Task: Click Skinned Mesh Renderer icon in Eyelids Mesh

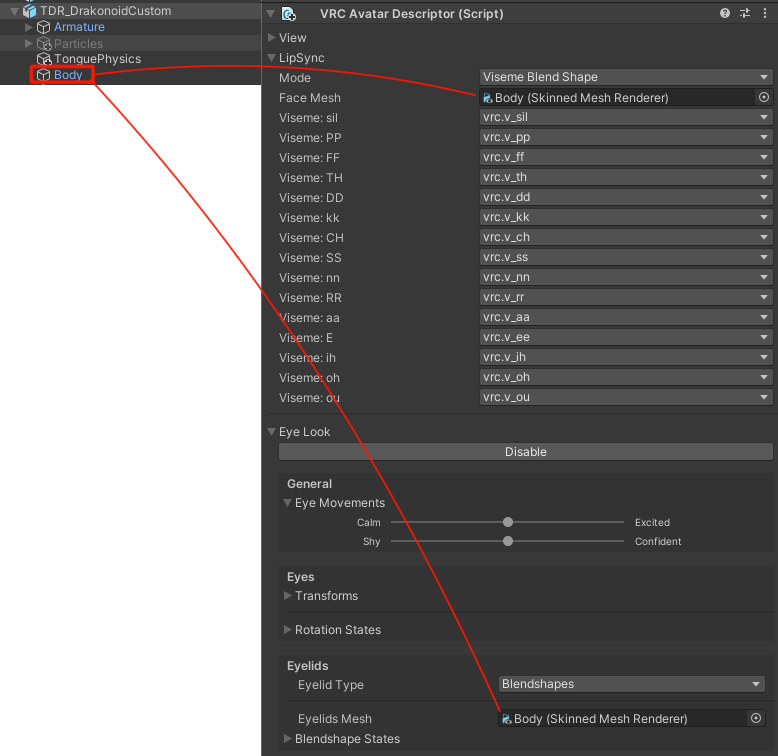Action: [x=507, y=719]
